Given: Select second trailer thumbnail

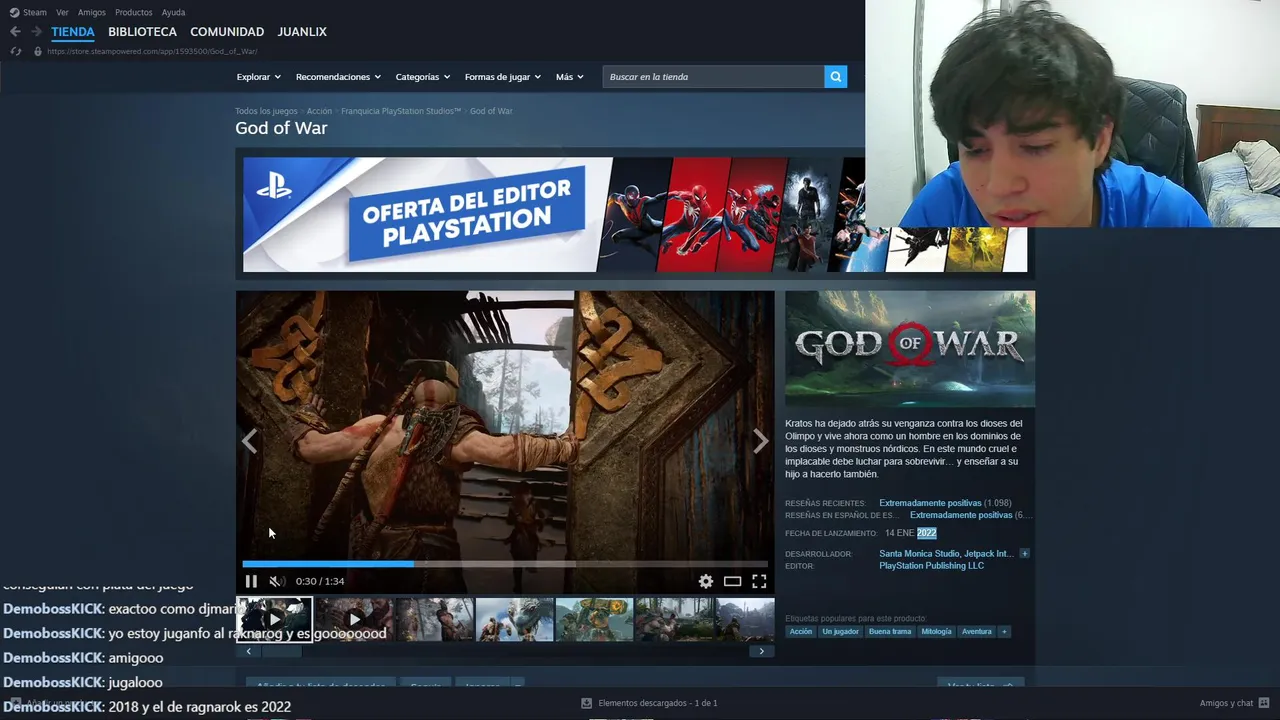Looking at the screenshot, I should click(354, 619).
